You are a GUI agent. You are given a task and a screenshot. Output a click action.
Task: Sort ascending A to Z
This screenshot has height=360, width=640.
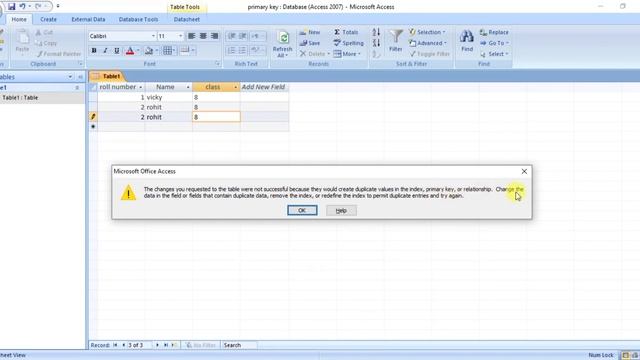point(376,32)
